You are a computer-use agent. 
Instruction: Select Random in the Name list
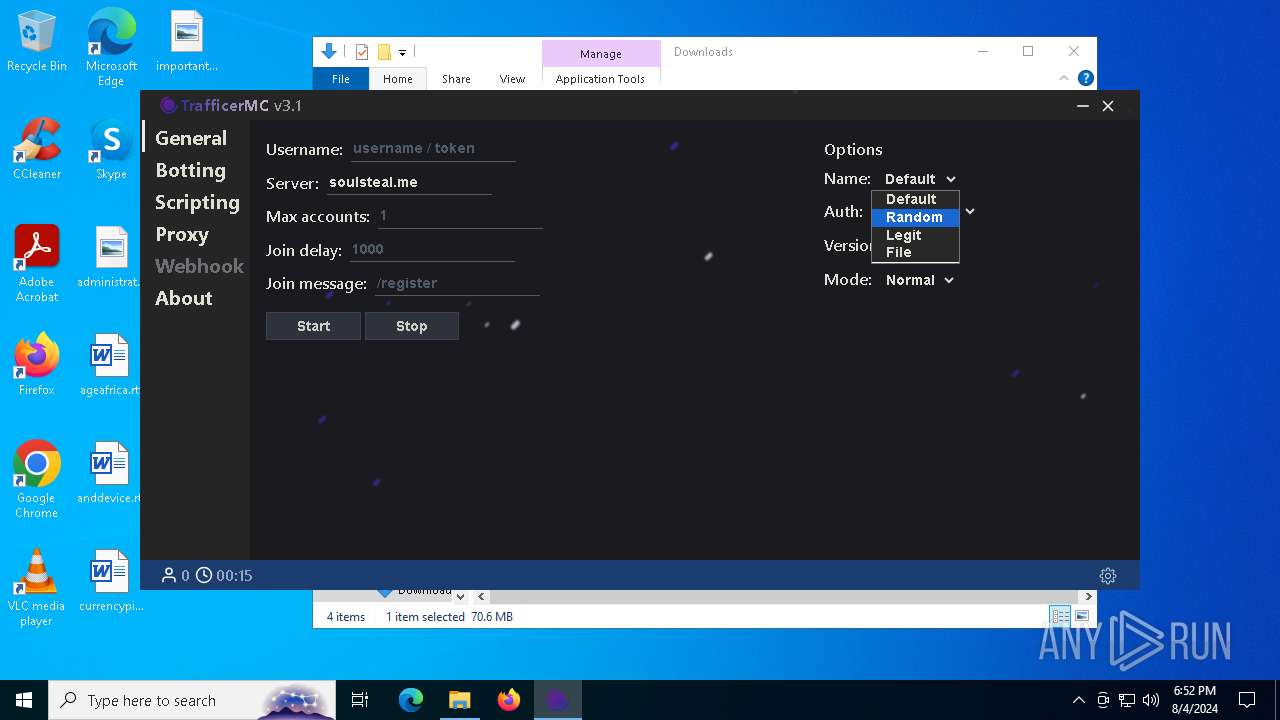tap(915, 217)
